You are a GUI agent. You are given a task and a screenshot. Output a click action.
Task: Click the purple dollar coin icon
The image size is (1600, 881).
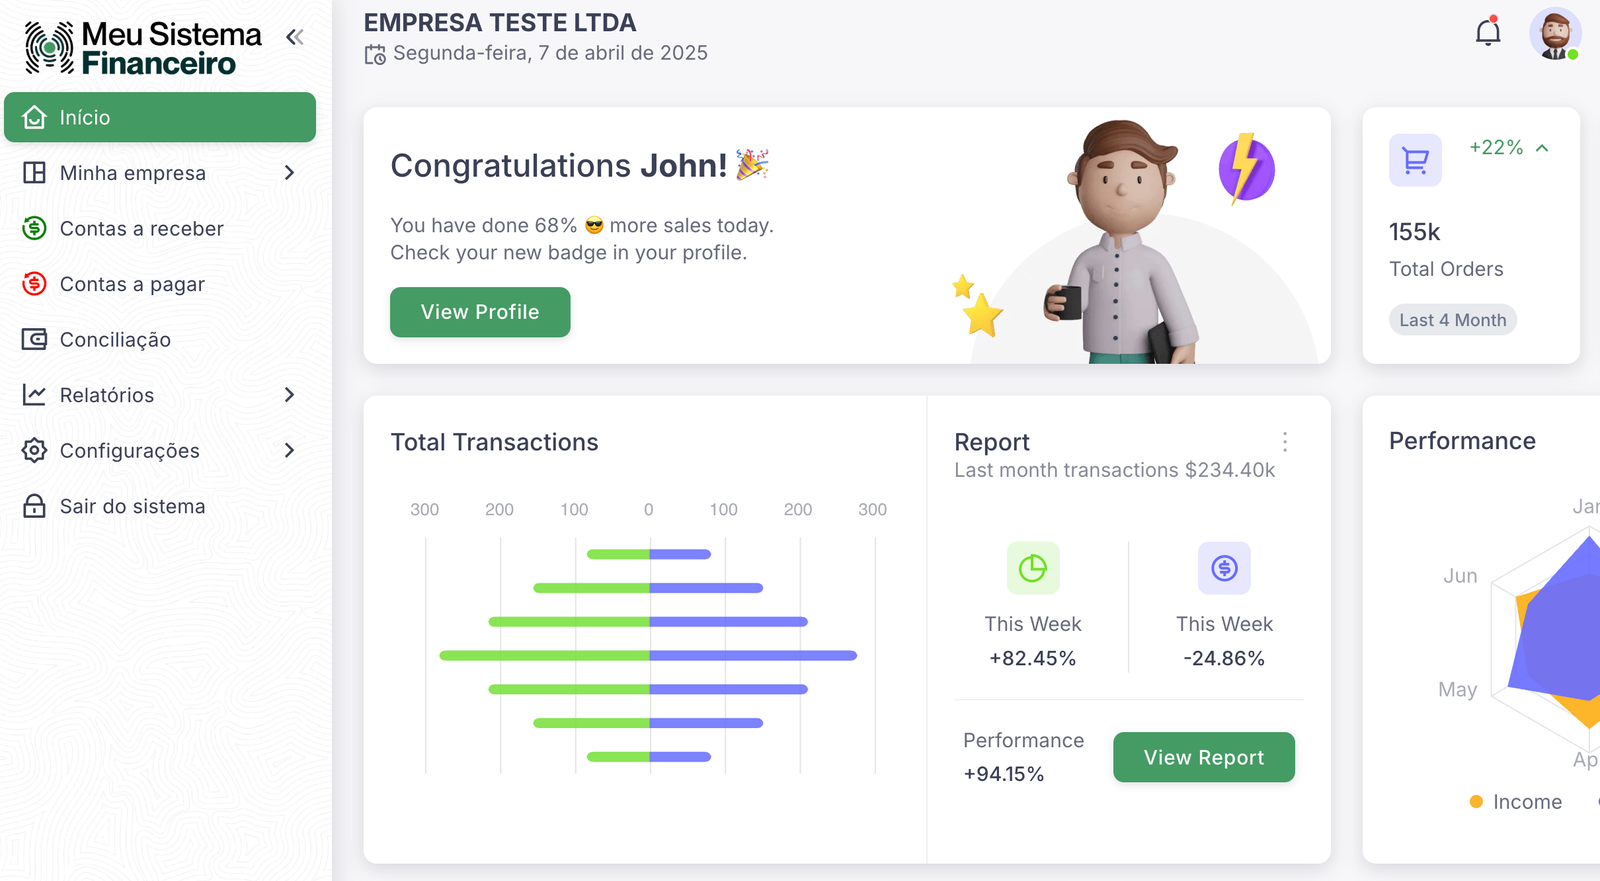(1224, 568)
